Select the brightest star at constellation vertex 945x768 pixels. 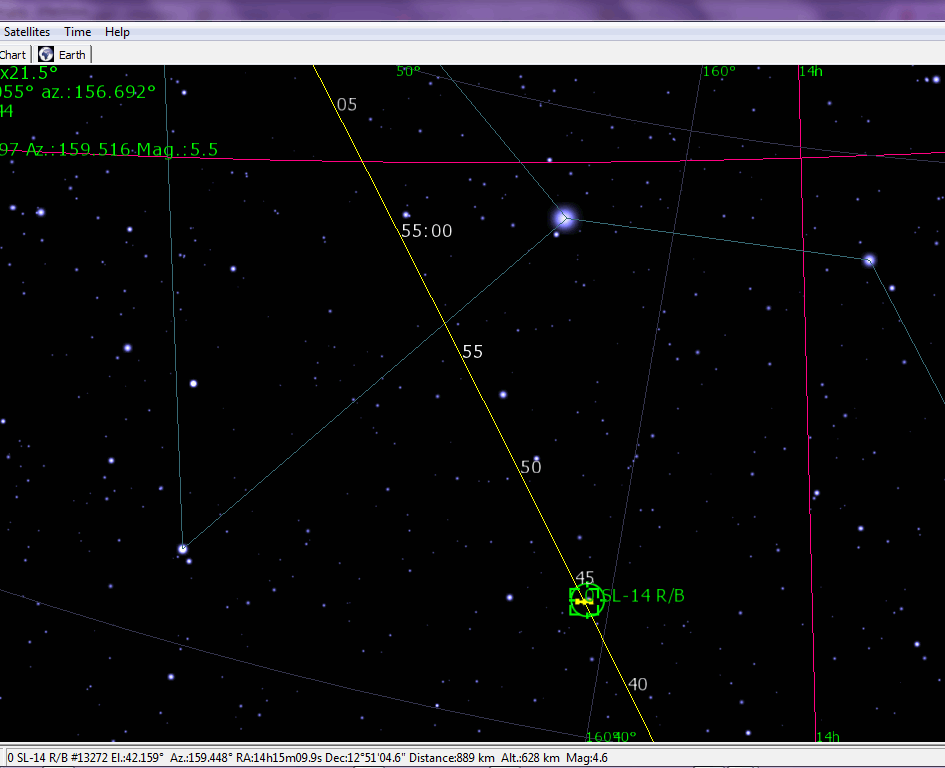[564, 218]
